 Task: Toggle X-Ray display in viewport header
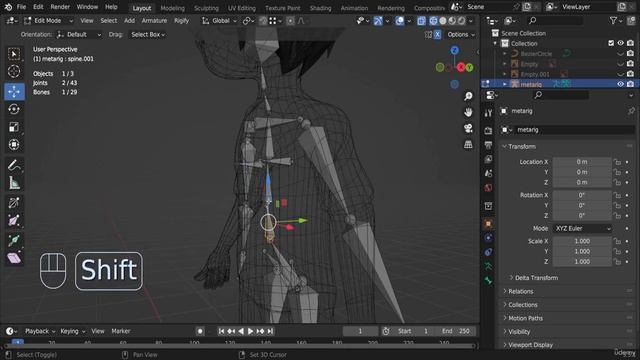pos(421,21)
